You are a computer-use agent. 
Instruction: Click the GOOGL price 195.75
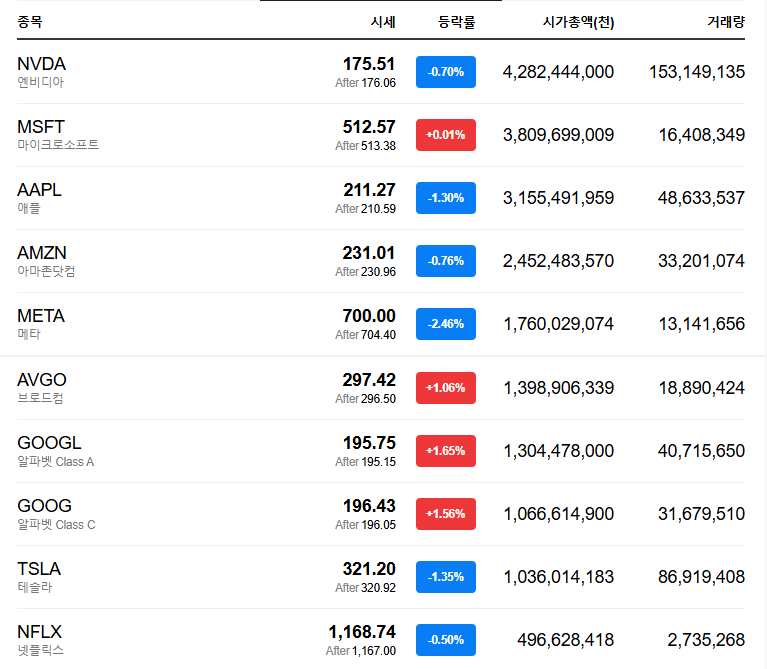369,444
